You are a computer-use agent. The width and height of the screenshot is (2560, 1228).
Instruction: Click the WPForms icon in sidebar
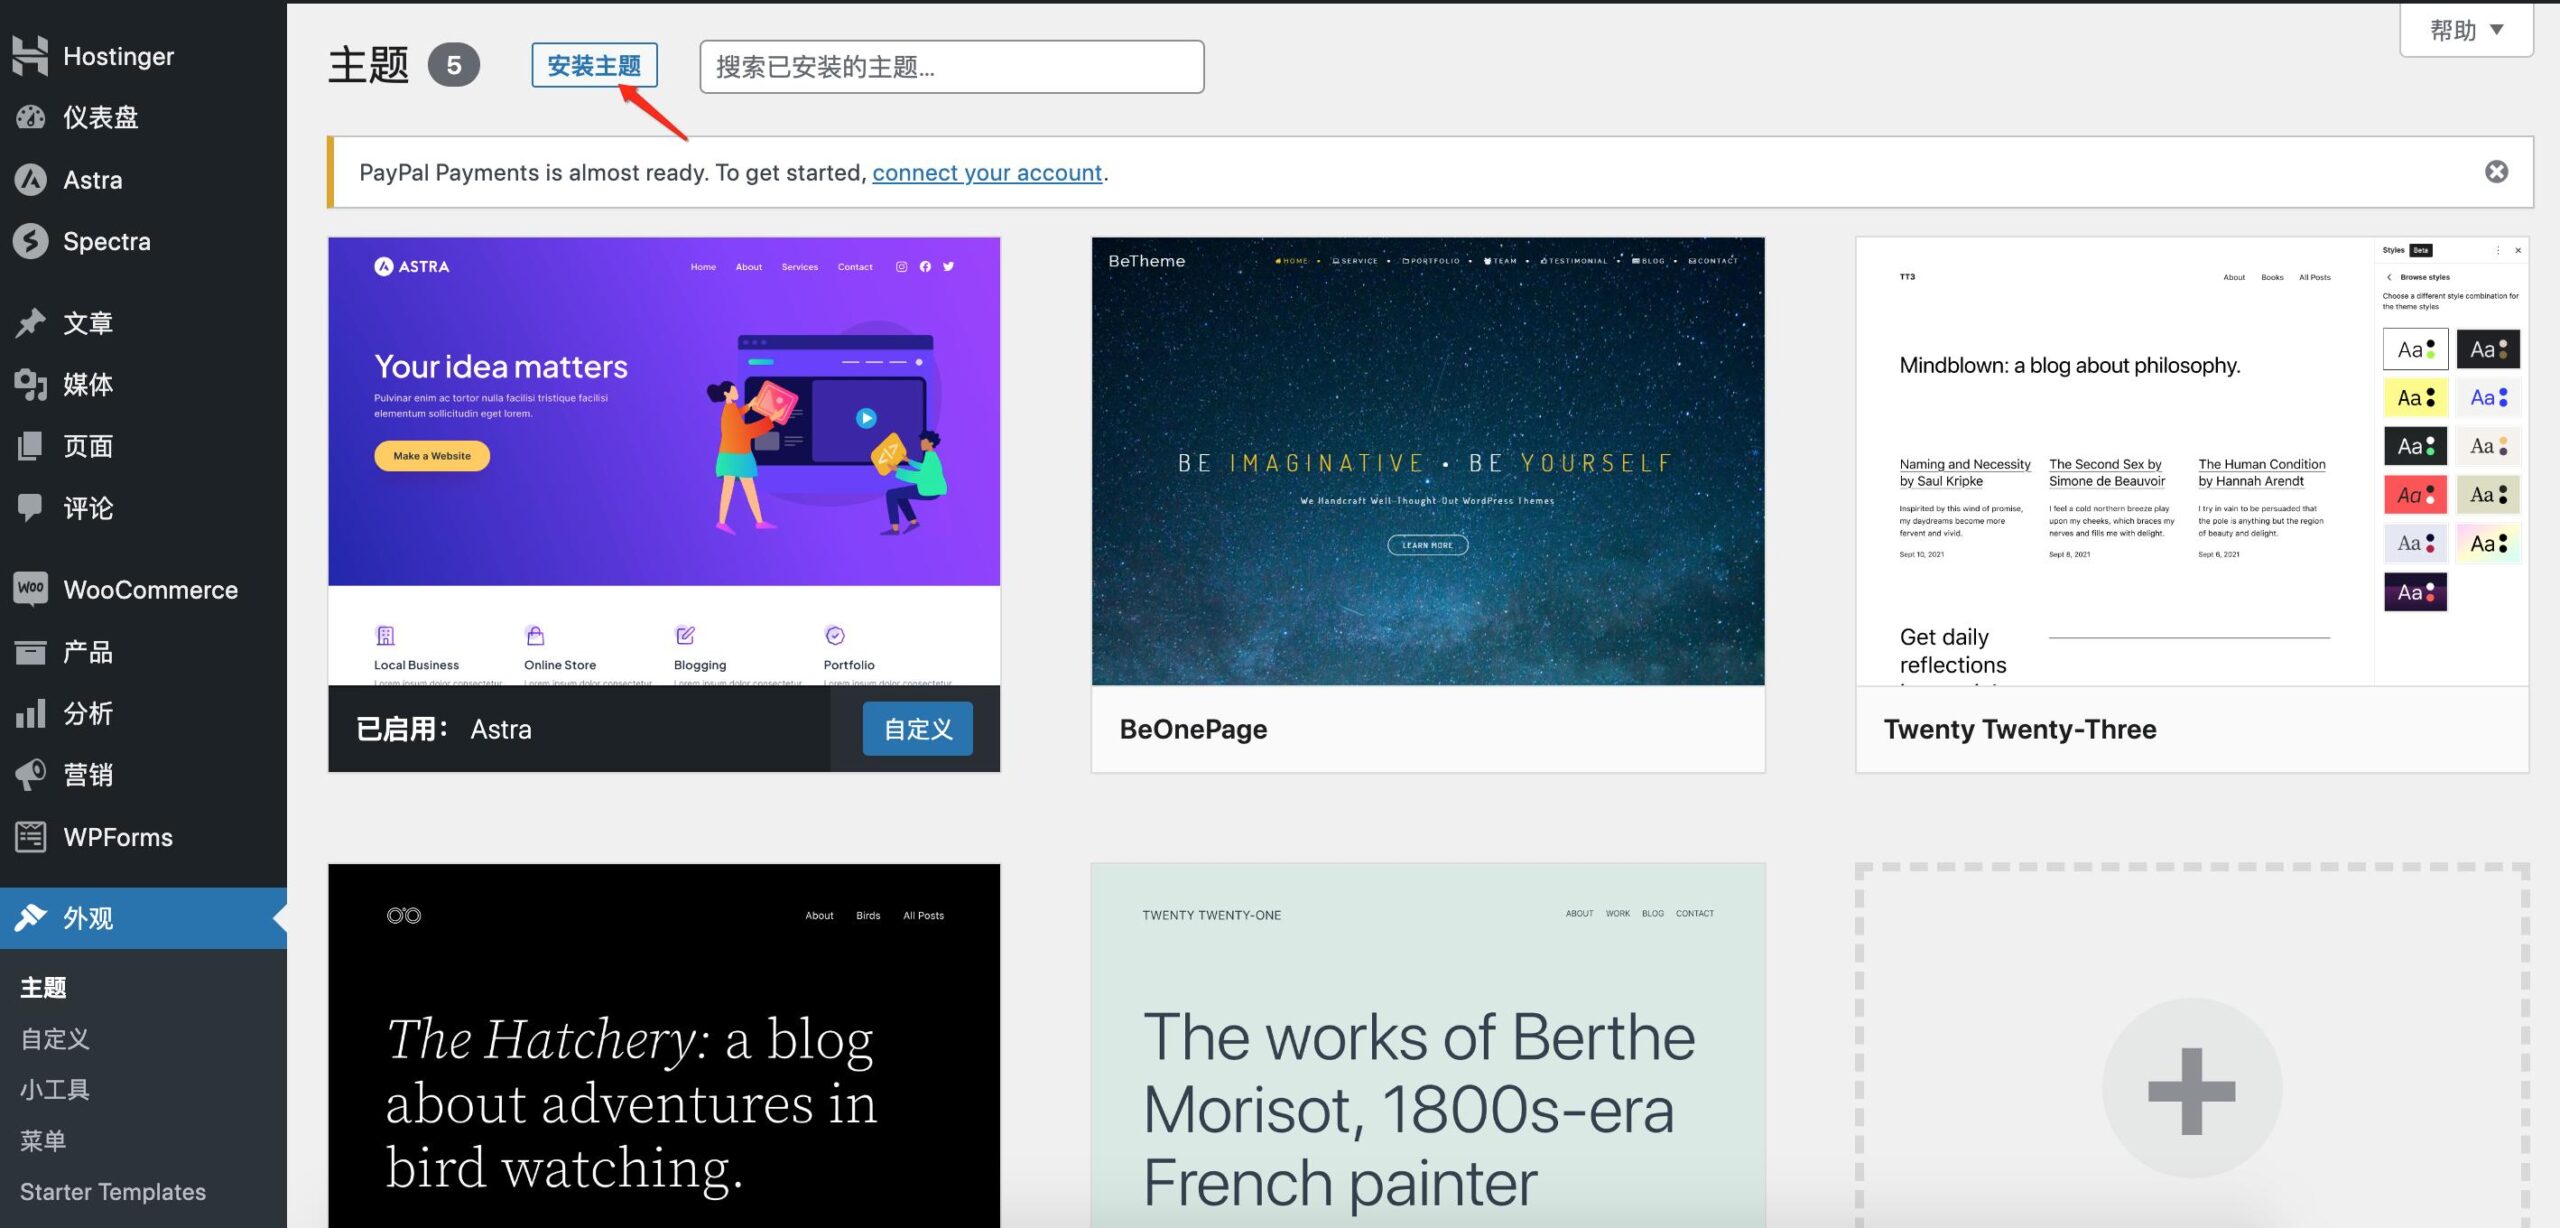[x=30, y=837]
